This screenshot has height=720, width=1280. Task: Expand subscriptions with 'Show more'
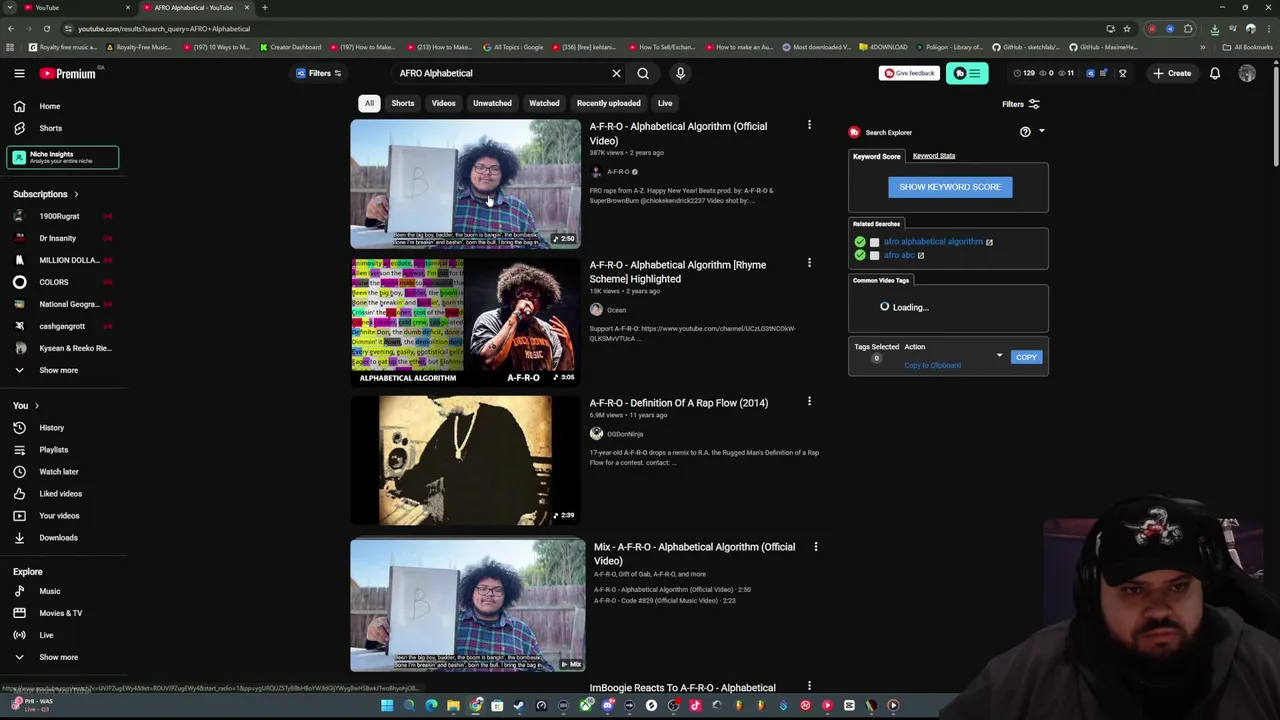point(62,370)
